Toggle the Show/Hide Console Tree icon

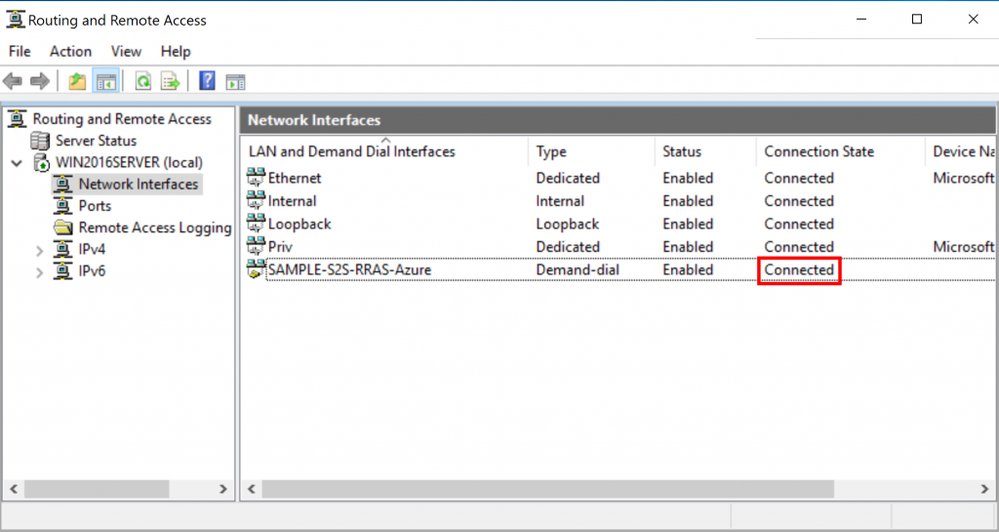pyautogui.click(x=106, y=82)
